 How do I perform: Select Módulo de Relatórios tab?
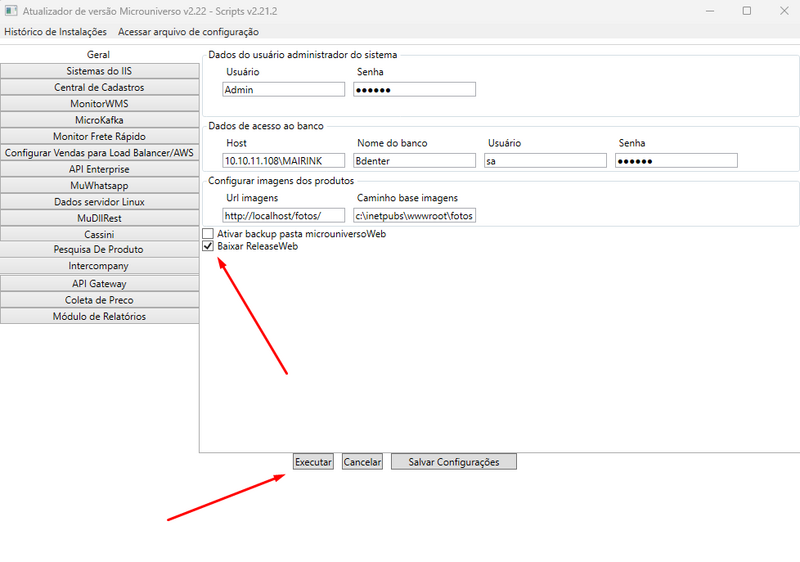(x=99, y=317)
